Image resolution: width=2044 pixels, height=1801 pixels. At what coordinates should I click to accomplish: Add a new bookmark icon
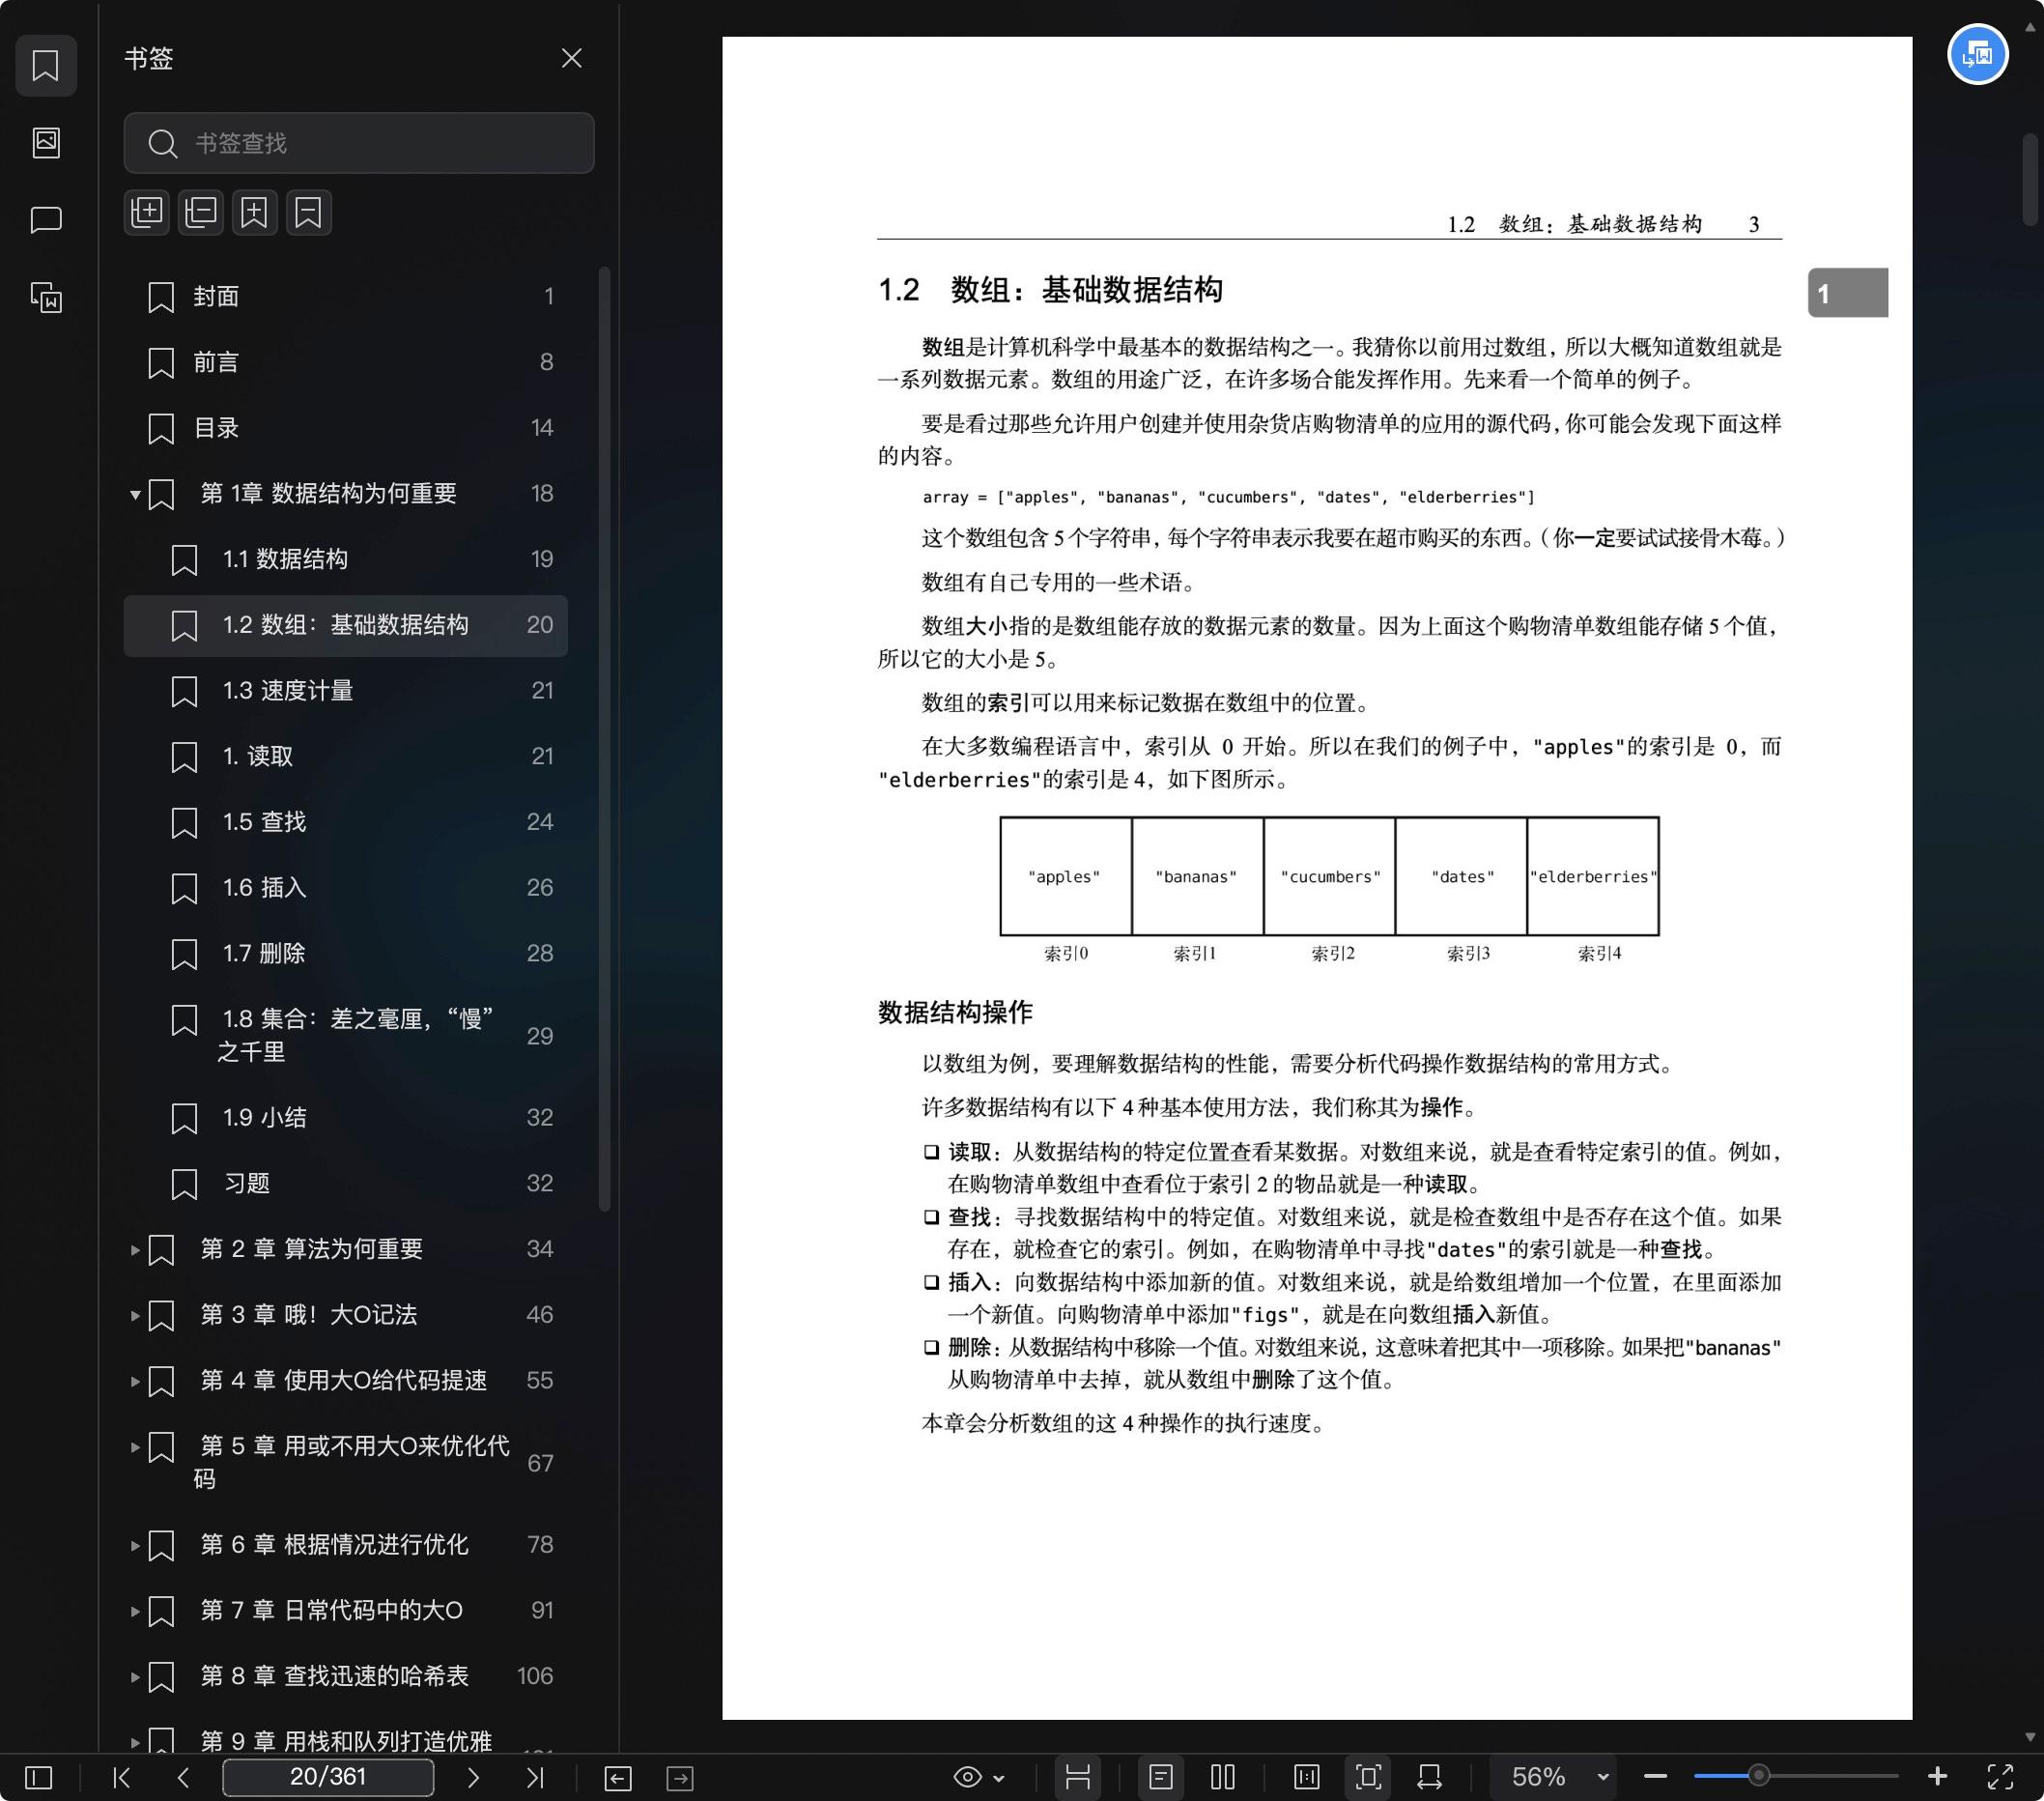point(255,212)
